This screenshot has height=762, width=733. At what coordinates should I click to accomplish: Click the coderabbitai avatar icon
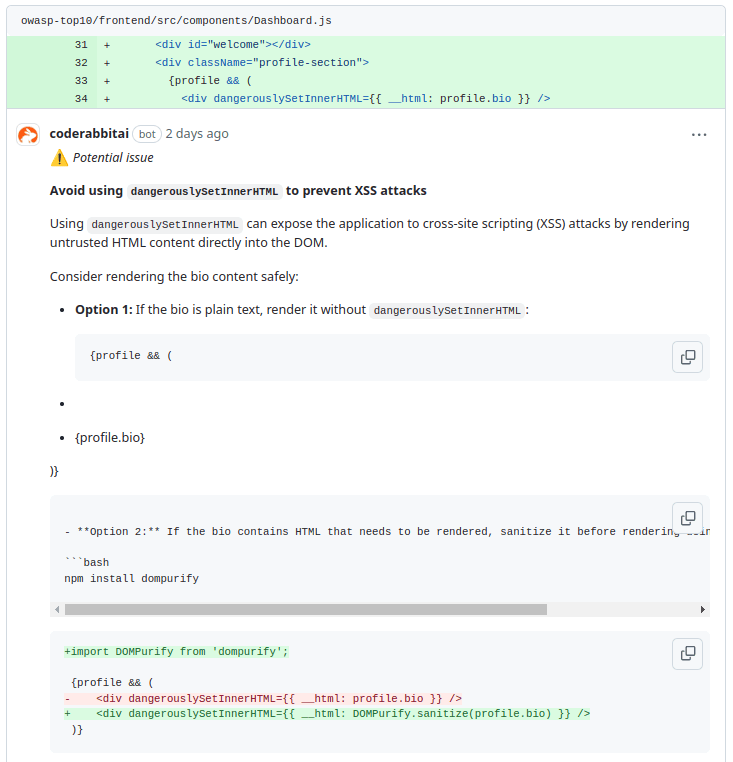28,135
